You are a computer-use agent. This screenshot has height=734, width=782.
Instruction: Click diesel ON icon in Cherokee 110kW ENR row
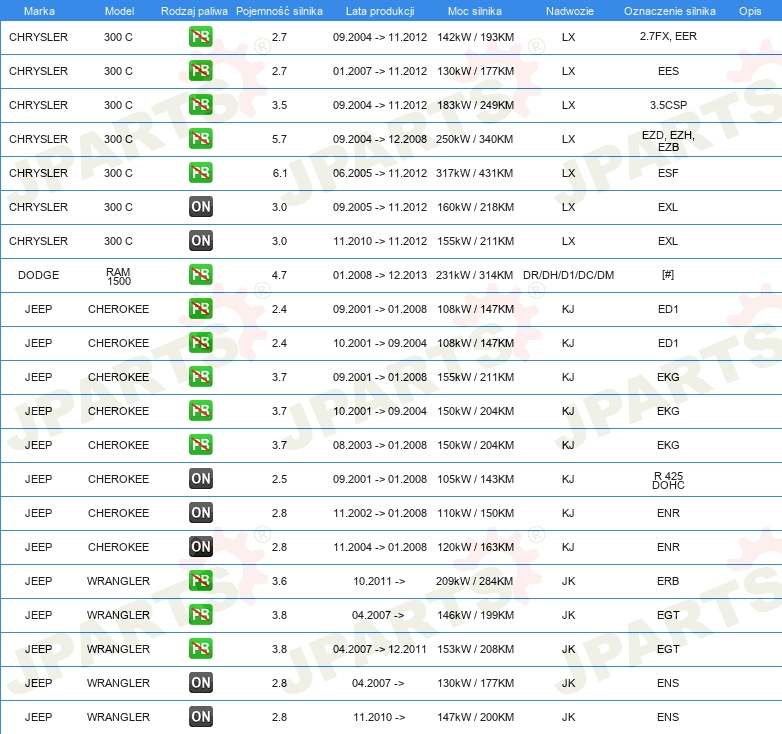pyautogui.click(x=200, y=513)
